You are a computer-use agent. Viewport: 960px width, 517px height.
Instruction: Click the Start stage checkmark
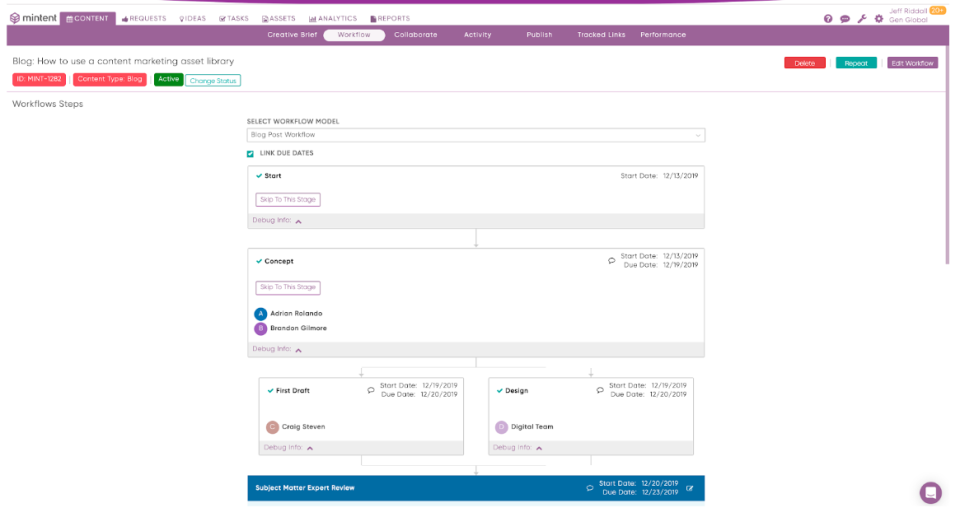click(x=259, y=176)
